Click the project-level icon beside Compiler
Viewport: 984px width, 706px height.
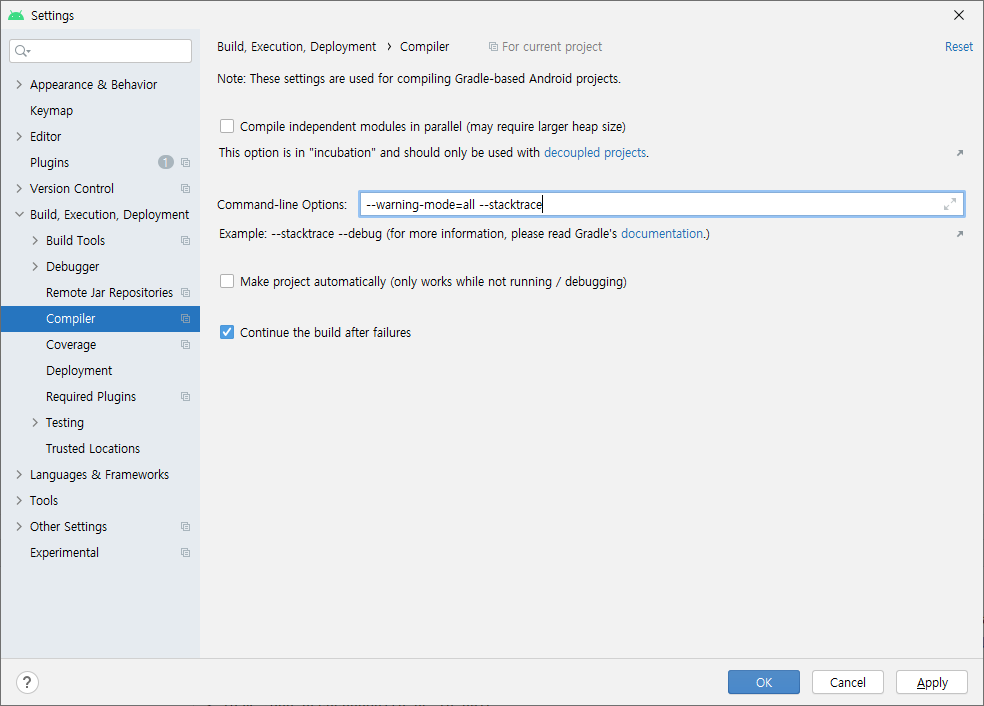pyautogui.click(x=185, y=319)
